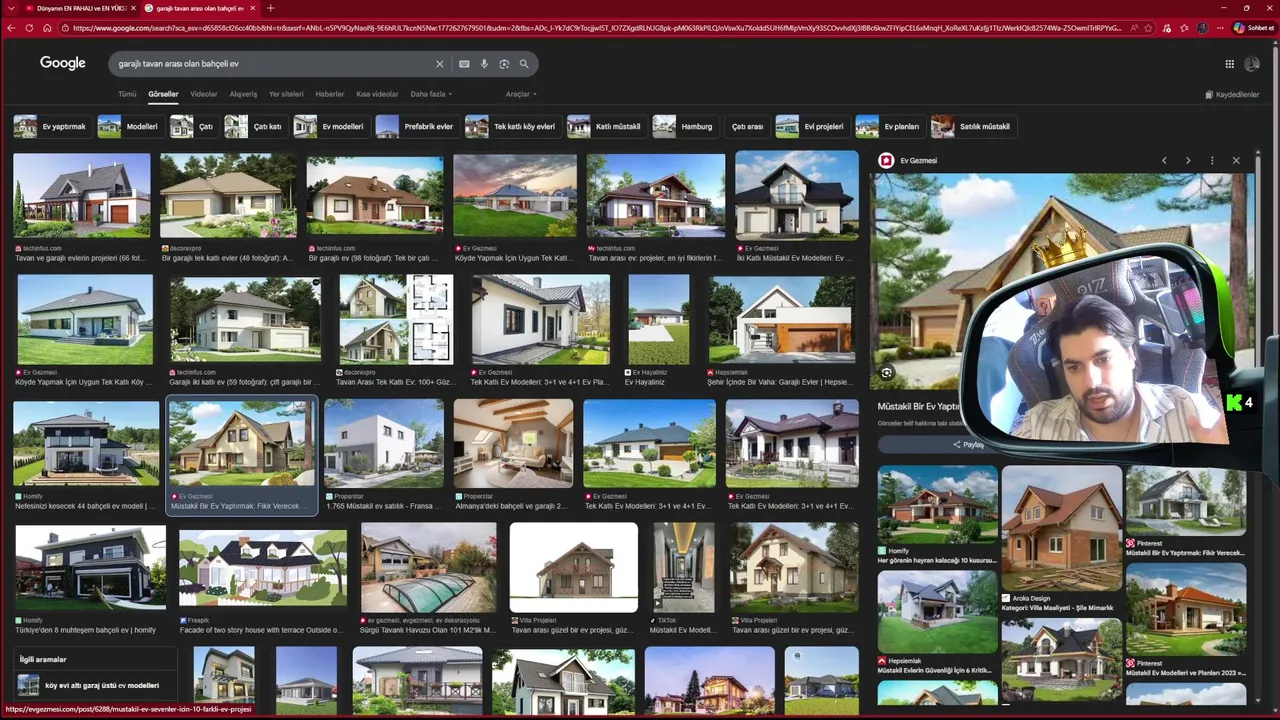
Task: Open Tavan ve garajlı evlerin projeleri thumbnail
Action: click(82, 195)
